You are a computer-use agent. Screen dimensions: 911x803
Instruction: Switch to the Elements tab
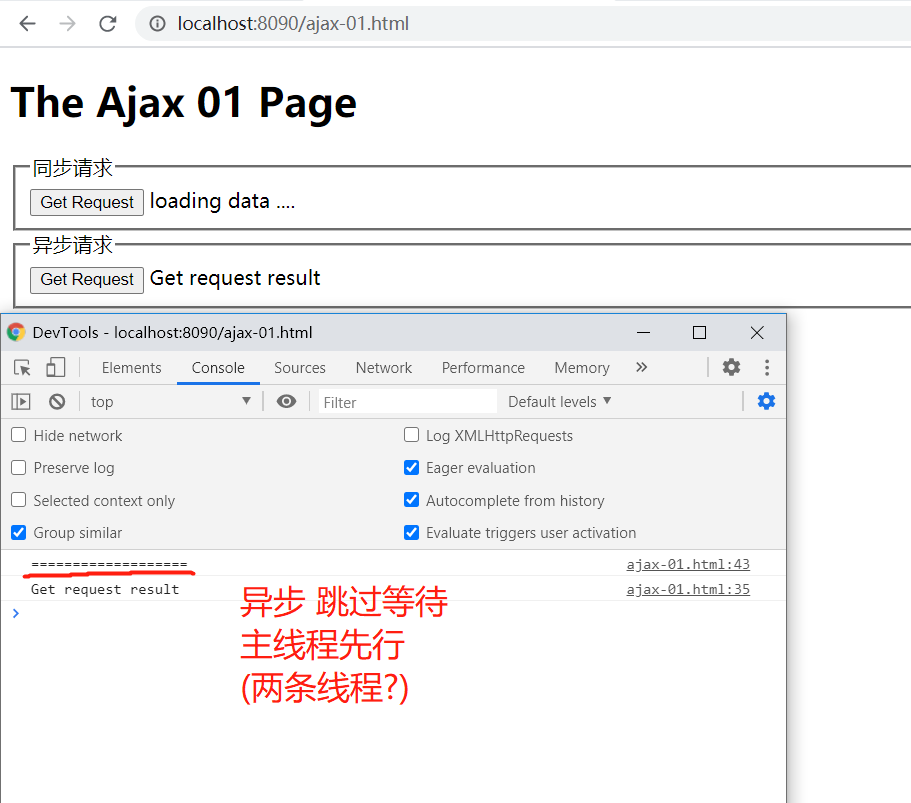pos(131,368)
